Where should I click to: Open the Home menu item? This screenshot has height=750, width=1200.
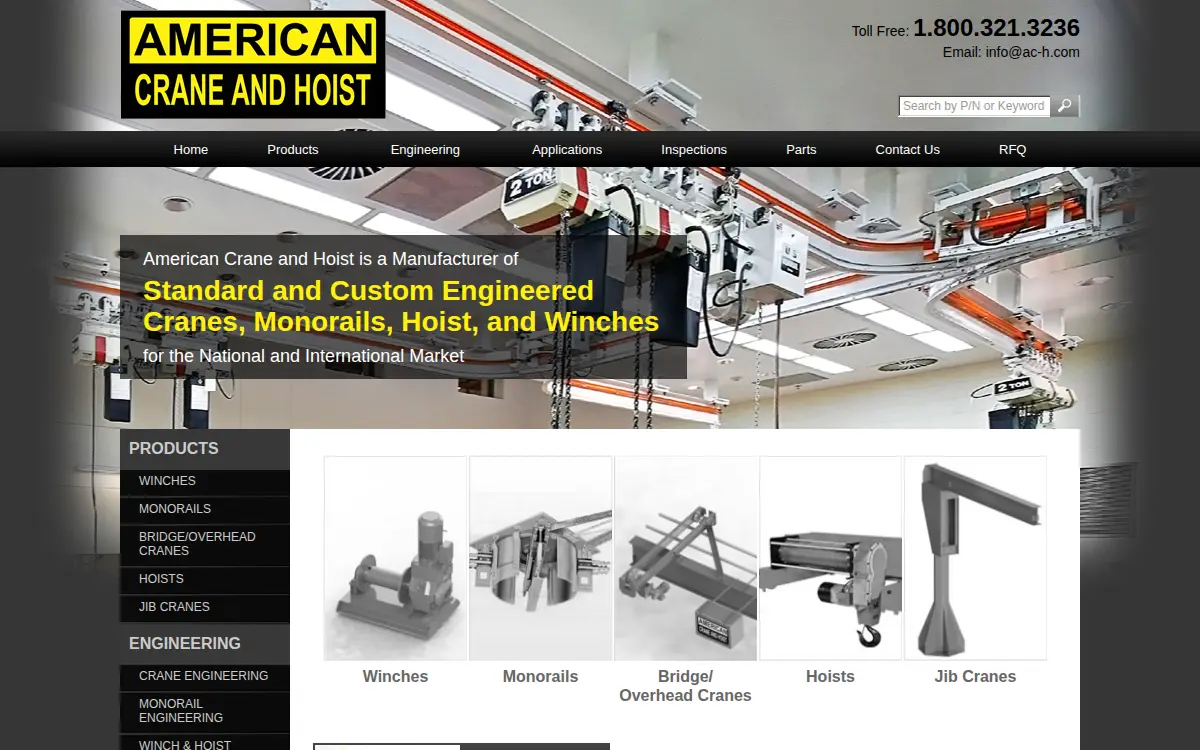[191, 150]
